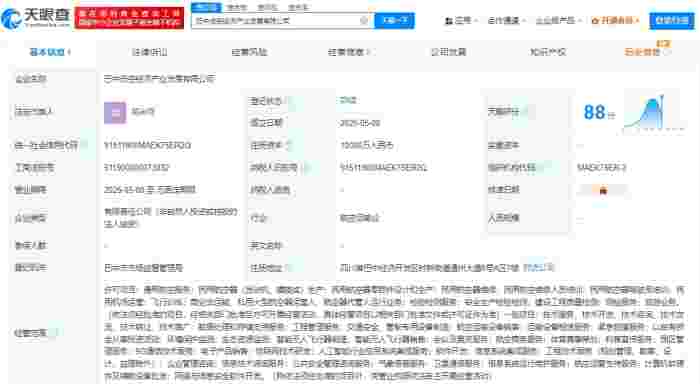Screen dimensions: 700x384
Task: Click the info icon beside 经营范围 label
Action: point(54,333)
